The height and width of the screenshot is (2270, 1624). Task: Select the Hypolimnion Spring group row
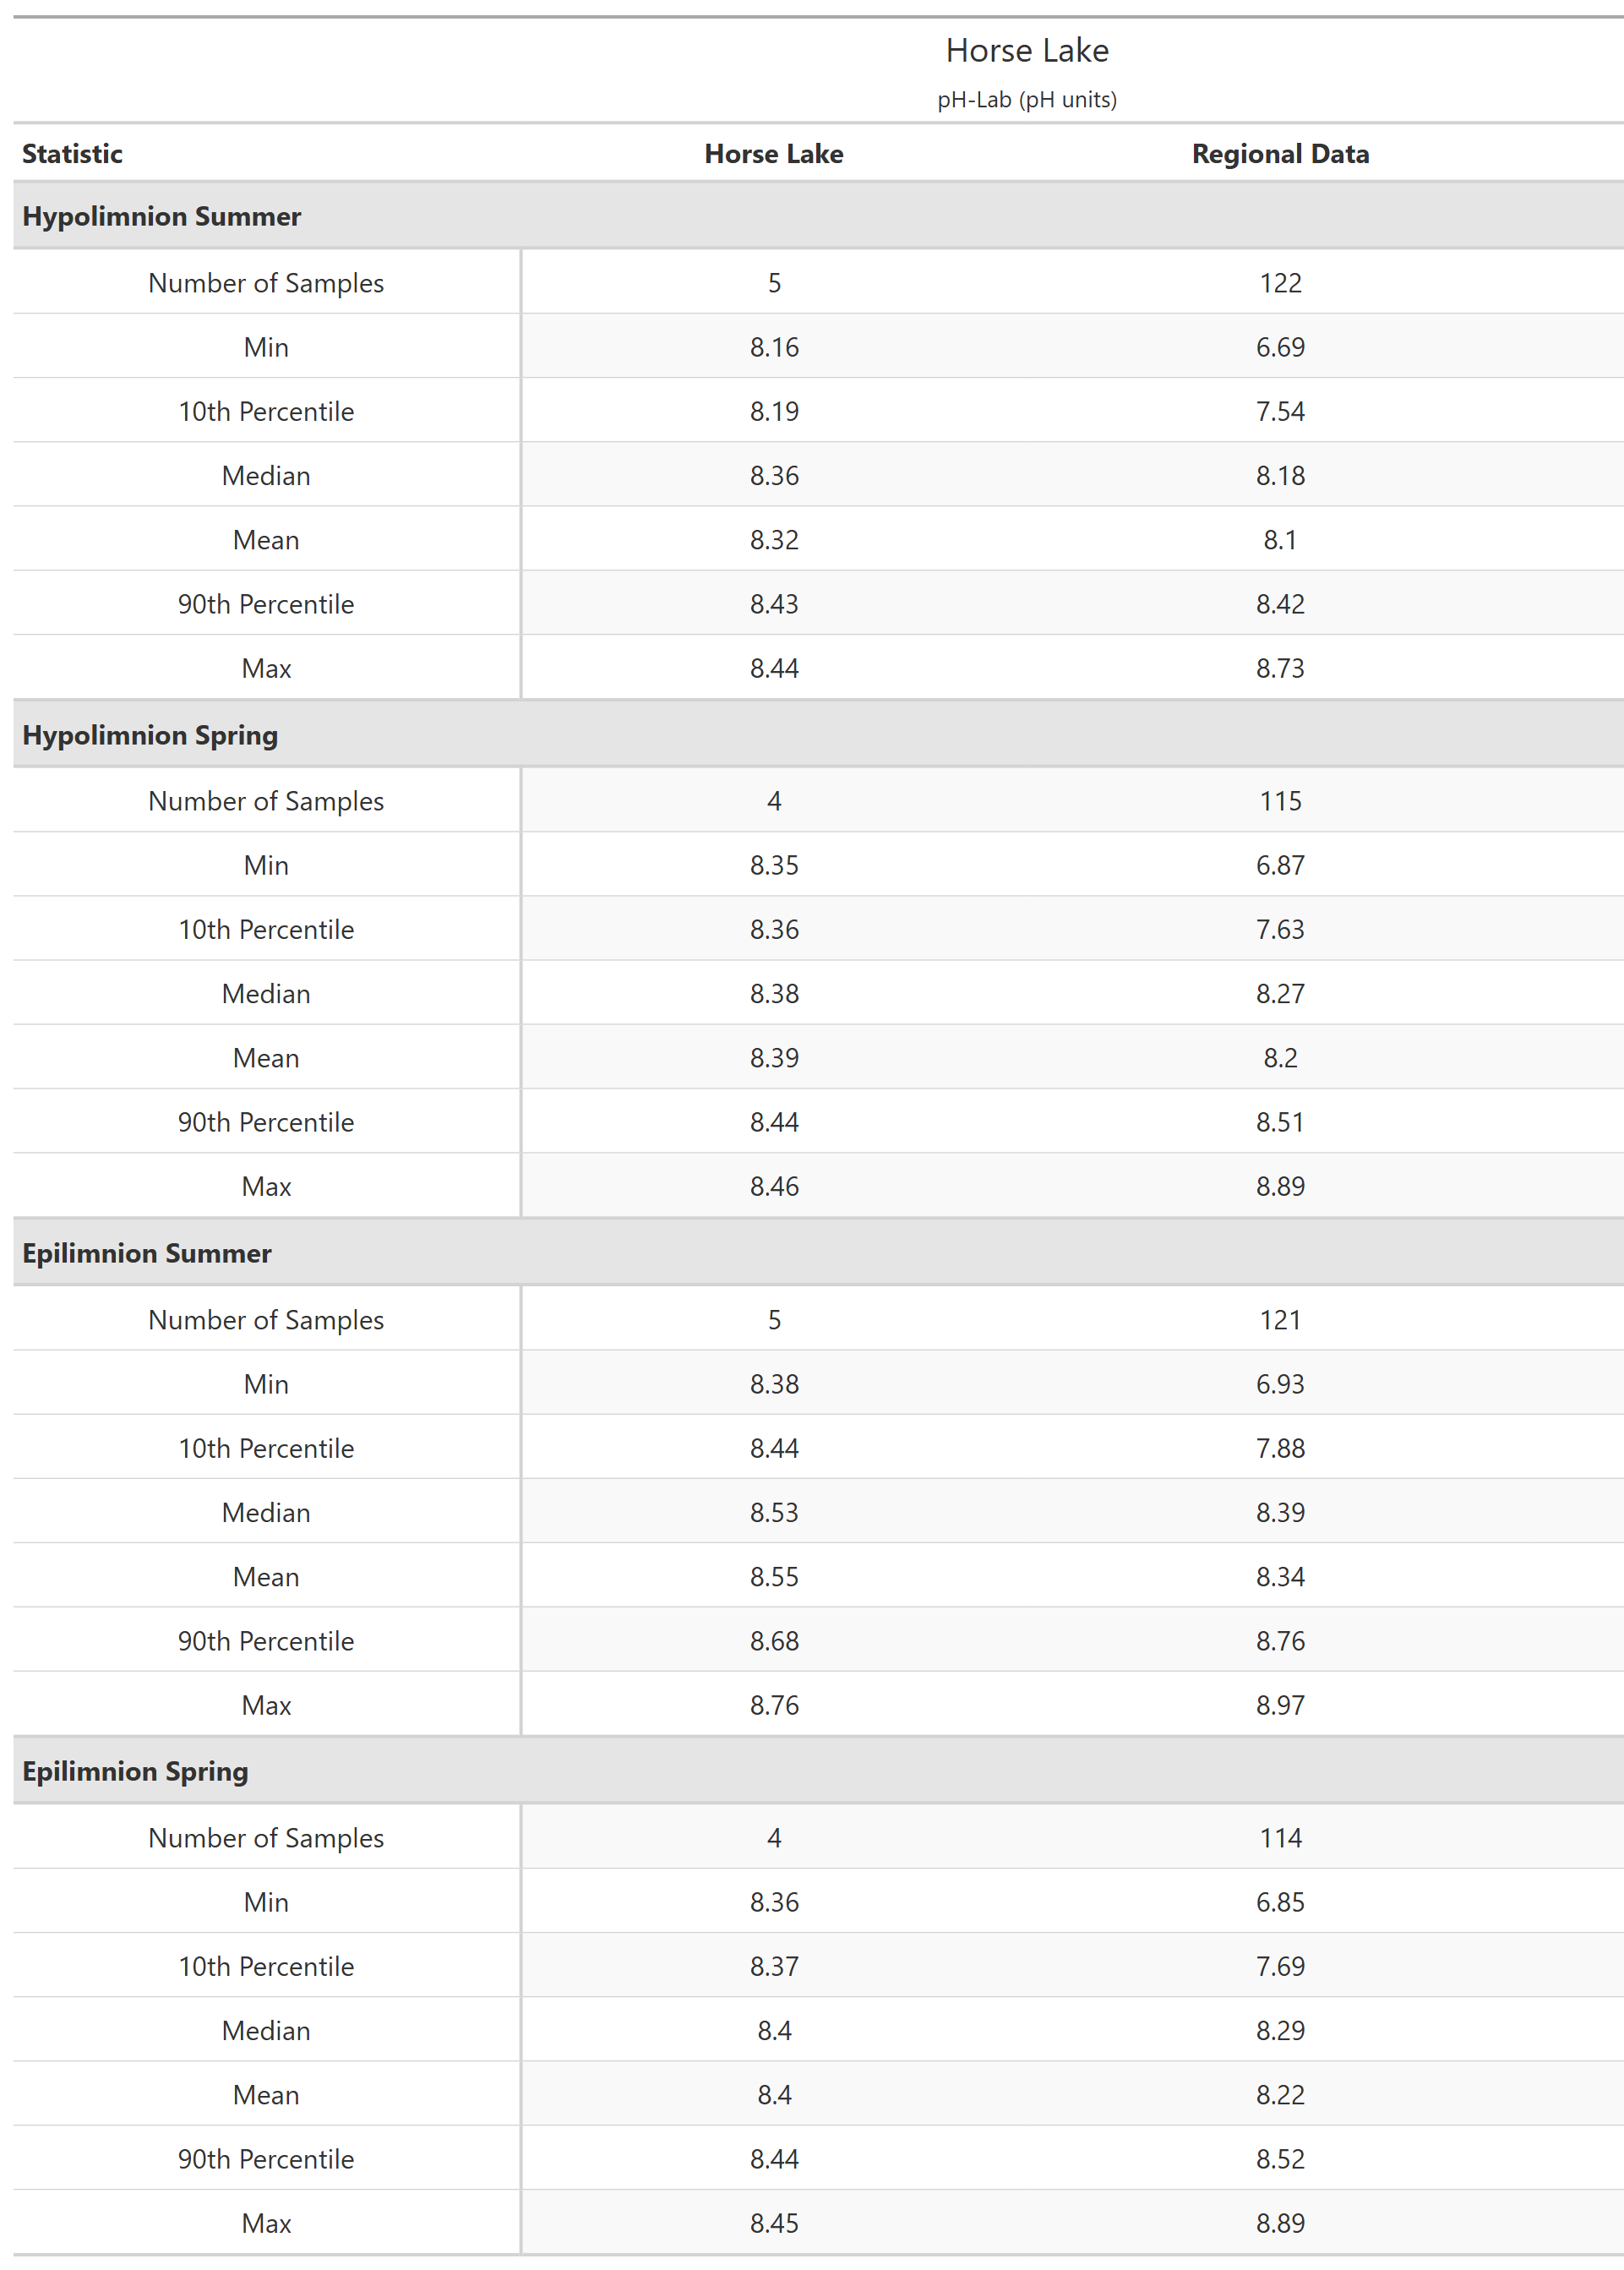click(150, 735)
